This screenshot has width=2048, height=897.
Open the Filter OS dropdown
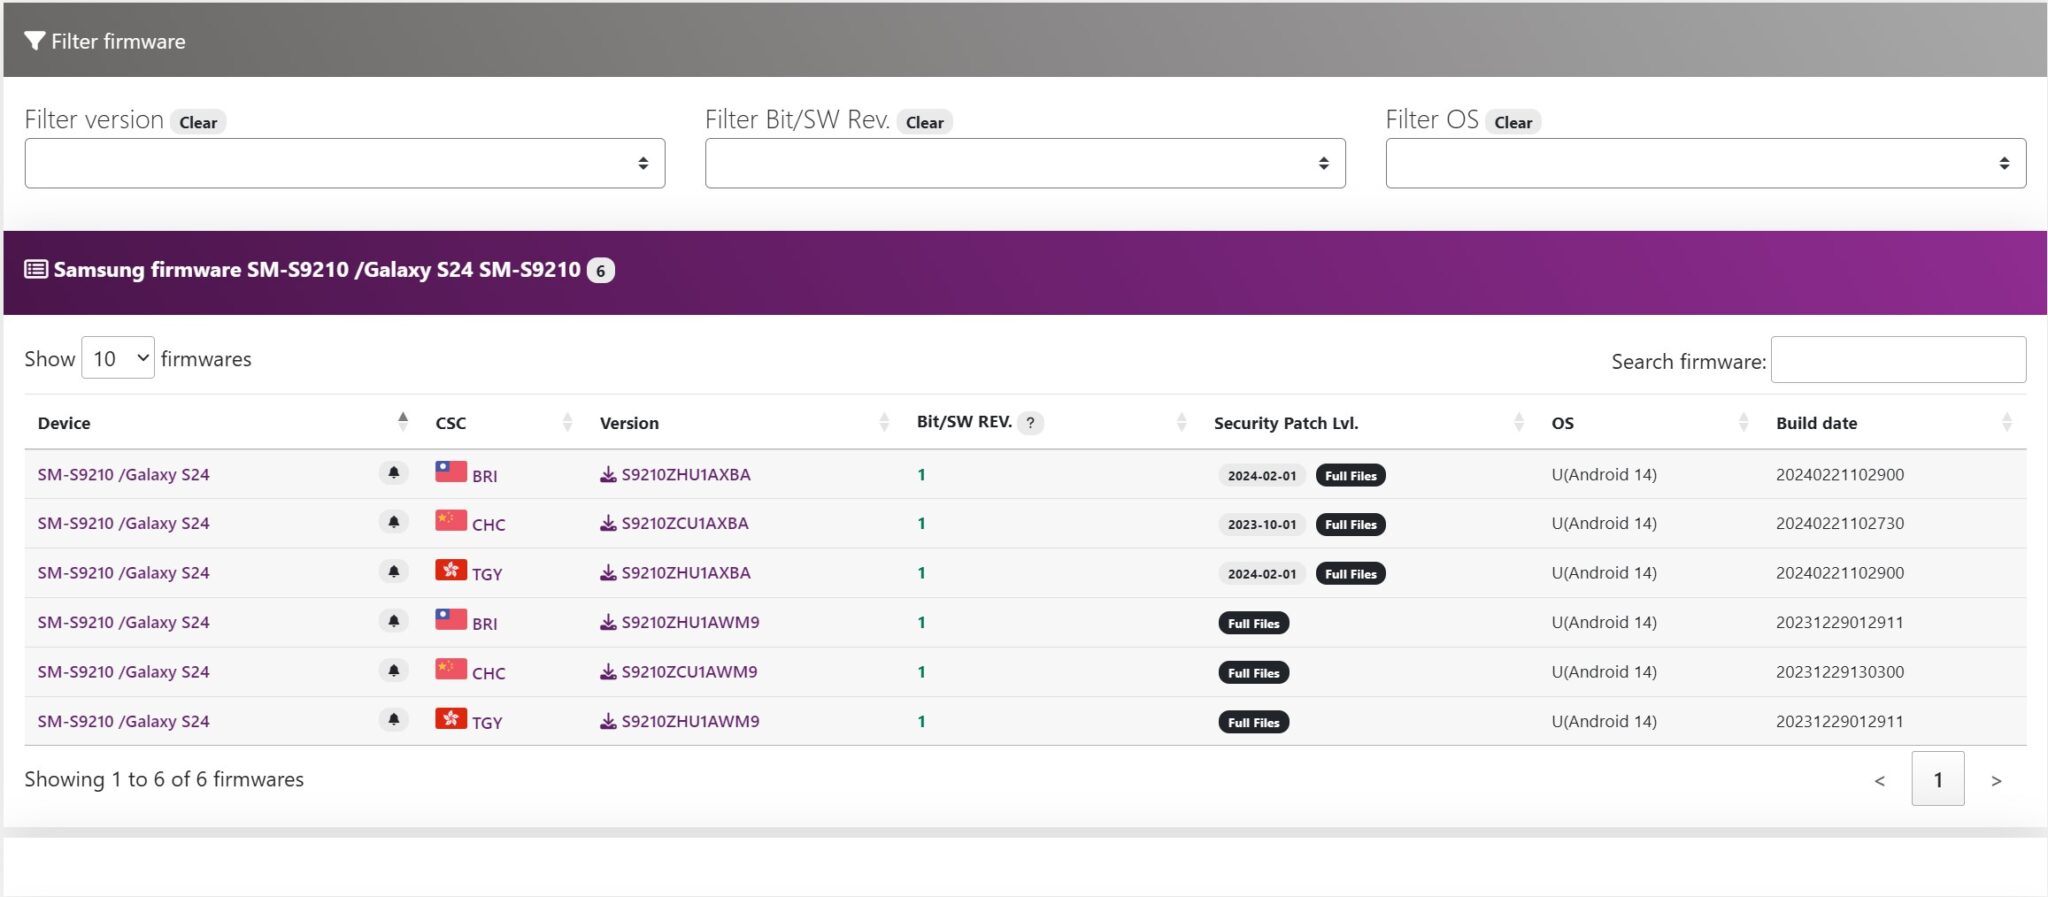pyautogui.click(x=1706, y=163)
